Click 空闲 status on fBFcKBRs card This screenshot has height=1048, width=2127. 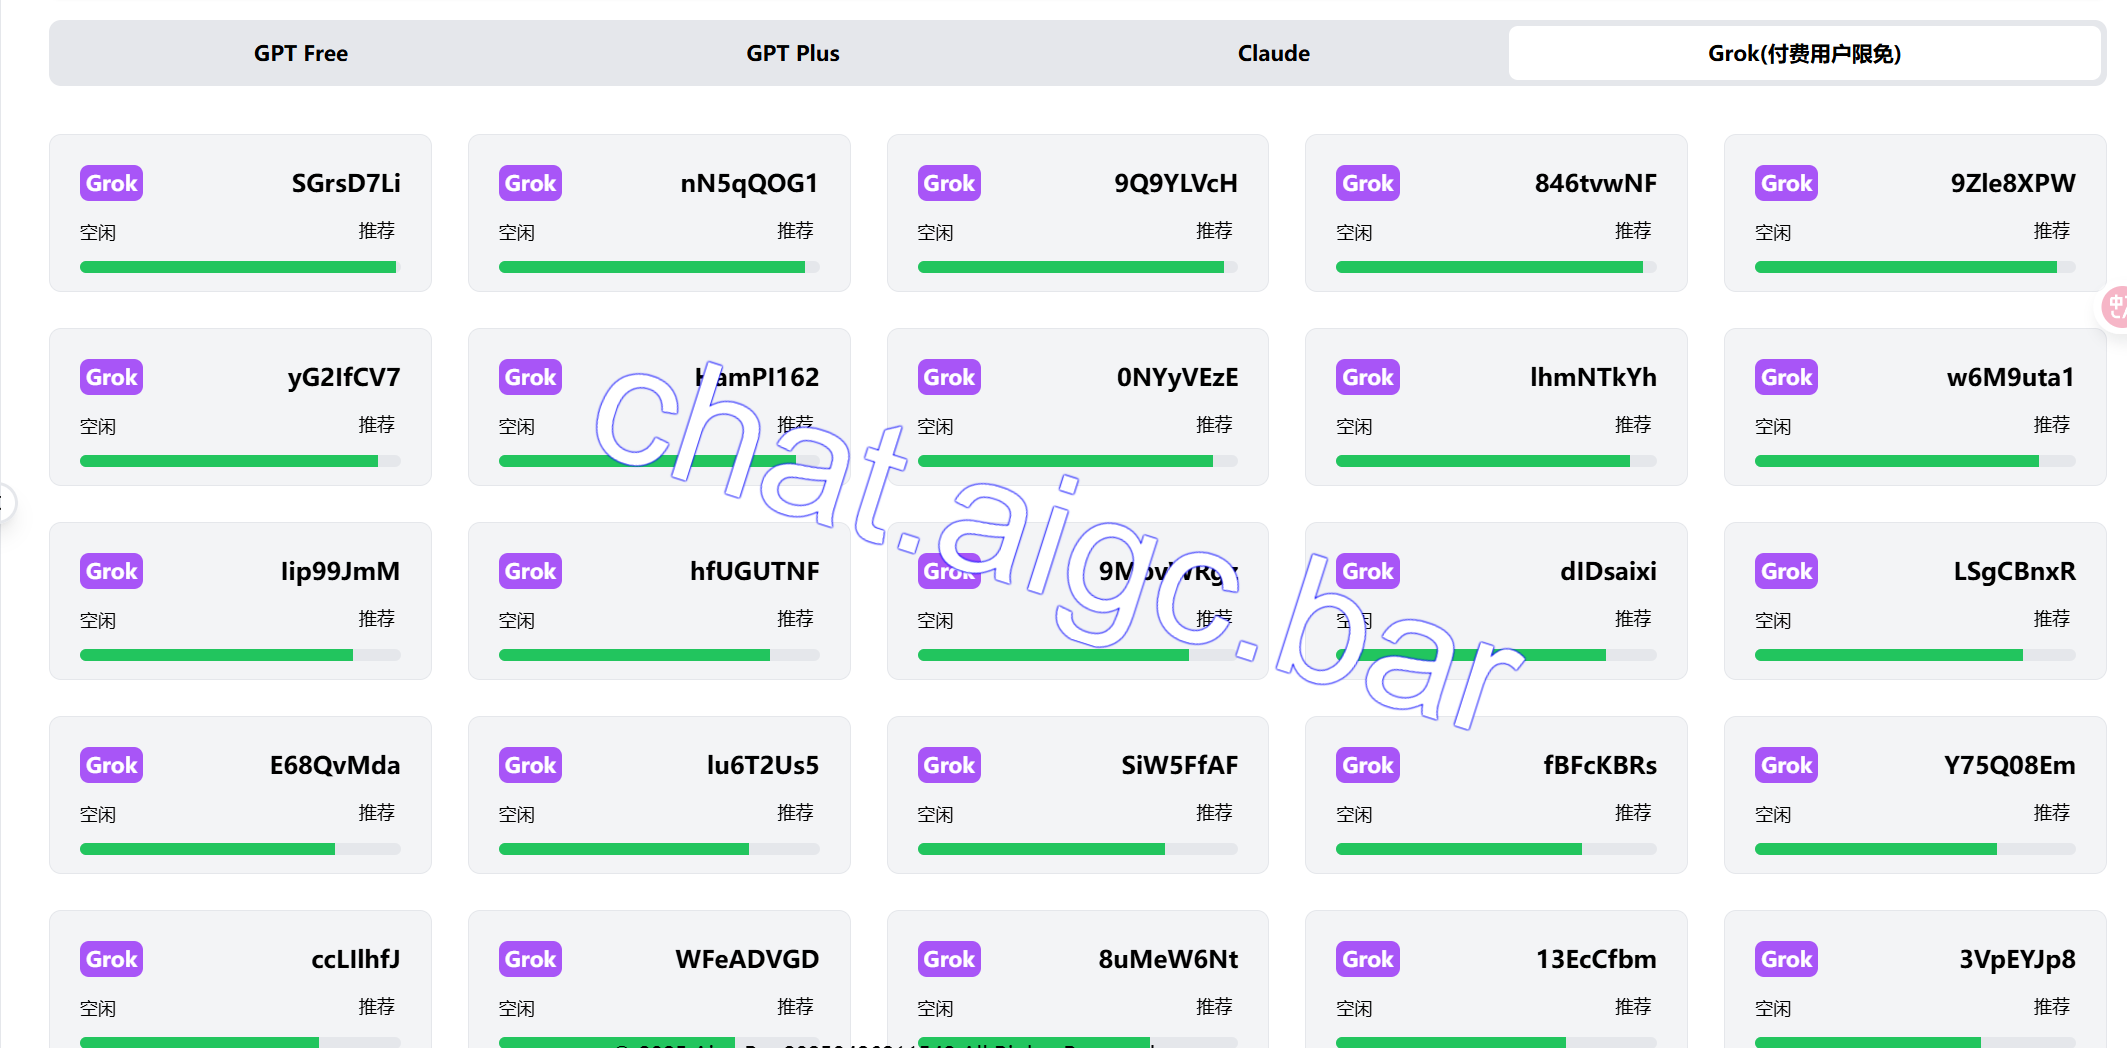(1354, 814)
